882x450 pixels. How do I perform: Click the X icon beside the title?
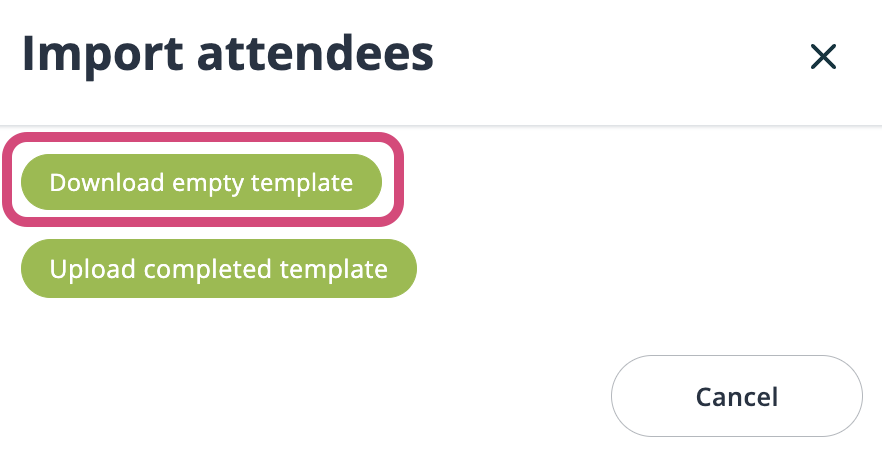click(x=823, y=57)
